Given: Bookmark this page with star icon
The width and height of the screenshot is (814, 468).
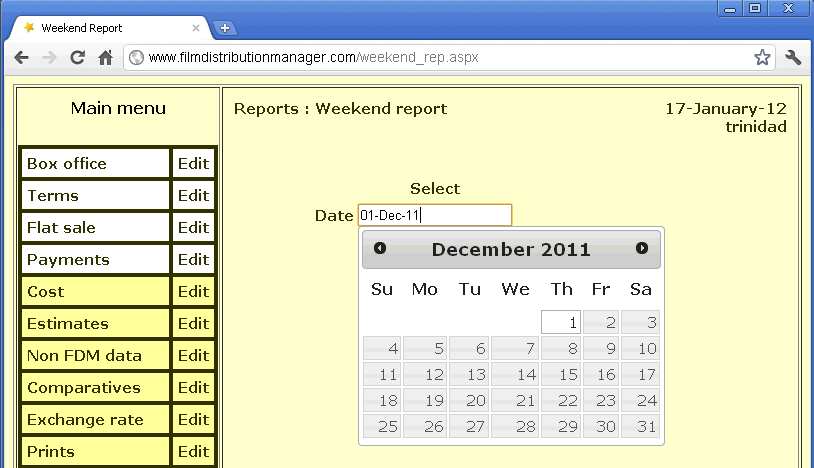Looking at the screenshot, I should [x=762, y=58].
